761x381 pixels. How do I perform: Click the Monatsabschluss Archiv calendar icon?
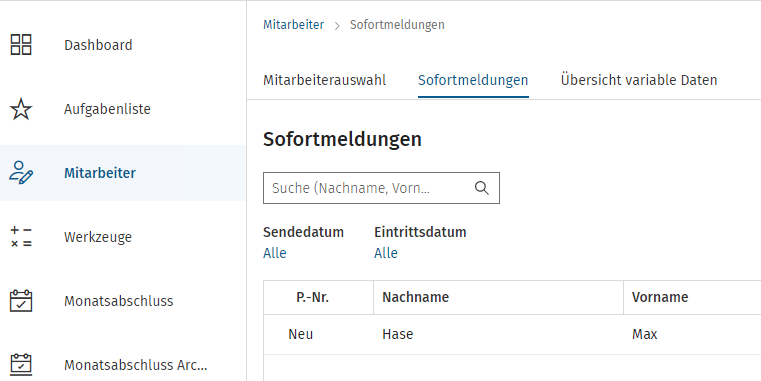[x=21, y=364]
